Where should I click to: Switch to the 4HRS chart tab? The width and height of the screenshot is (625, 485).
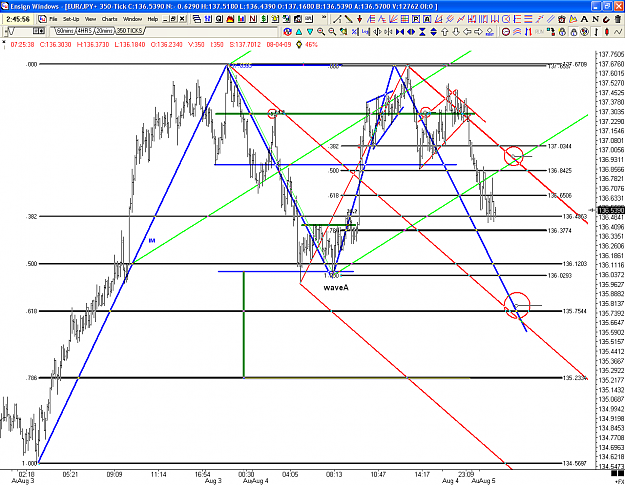coord(85,31)
